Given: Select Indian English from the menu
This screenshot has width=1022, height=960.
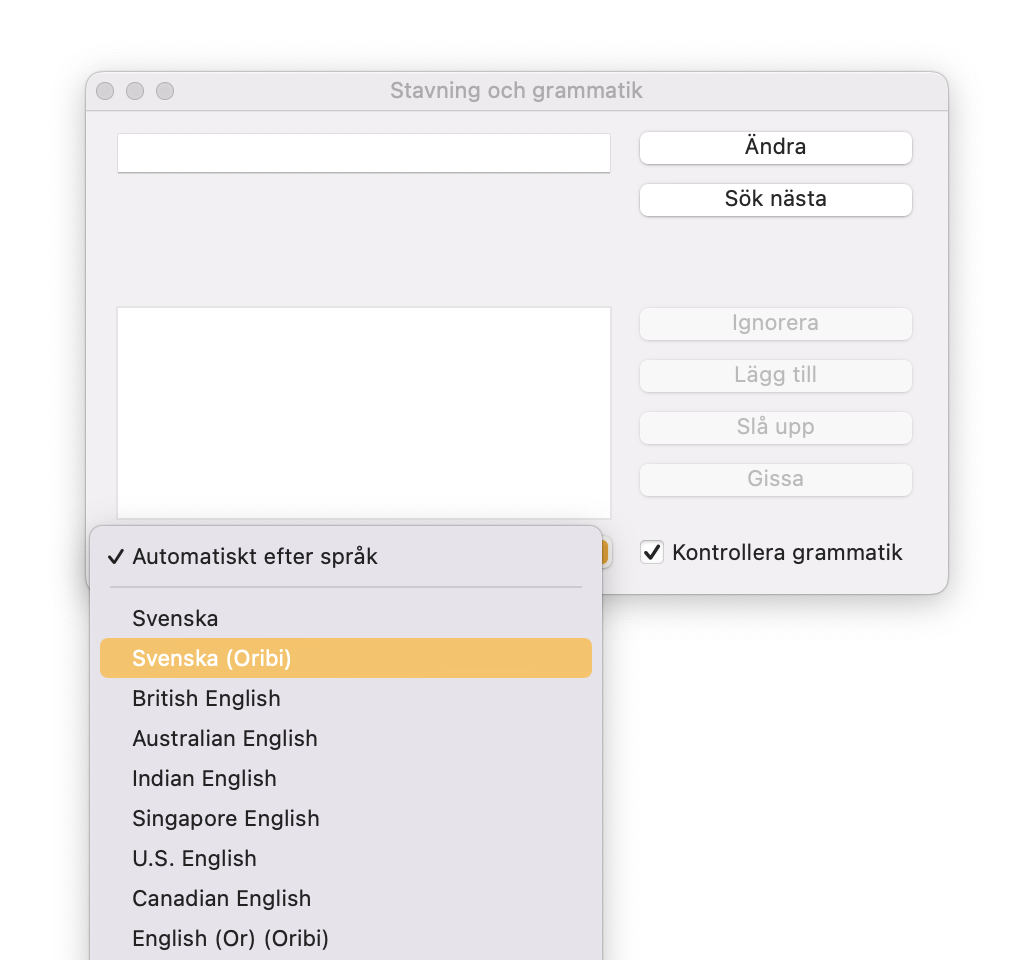Looking at the screenshot, I should coord(204,779).
